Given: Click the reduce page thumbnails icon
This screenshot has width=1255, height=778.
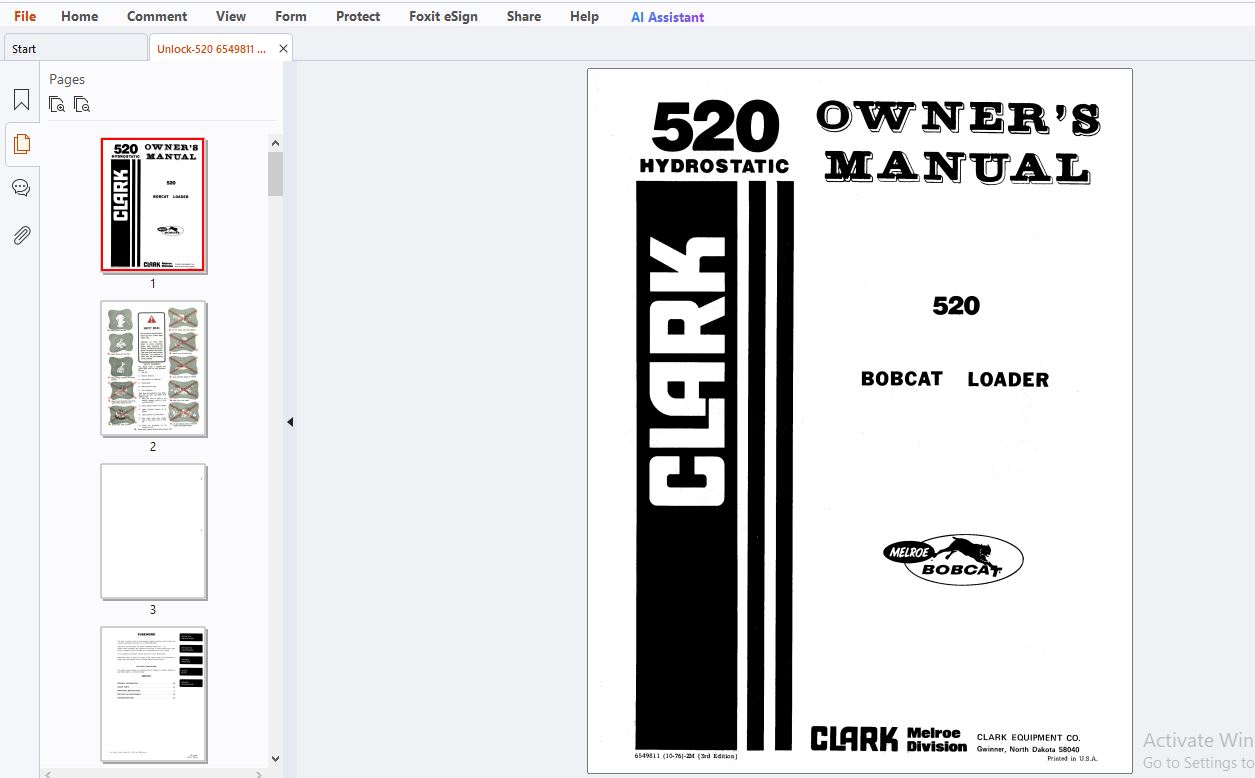Looking at the screenshot, I should point(82,104).
